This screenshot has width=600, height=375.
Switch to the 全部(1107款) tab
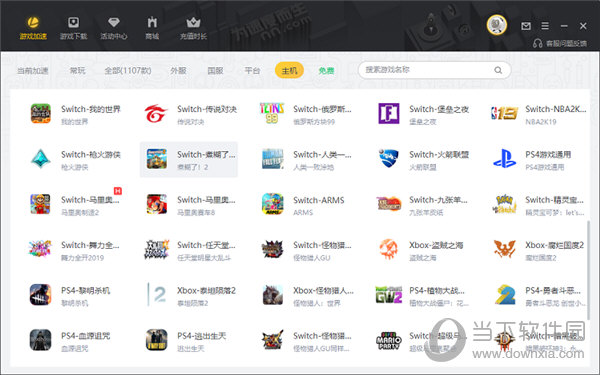(x=128, y=71)
